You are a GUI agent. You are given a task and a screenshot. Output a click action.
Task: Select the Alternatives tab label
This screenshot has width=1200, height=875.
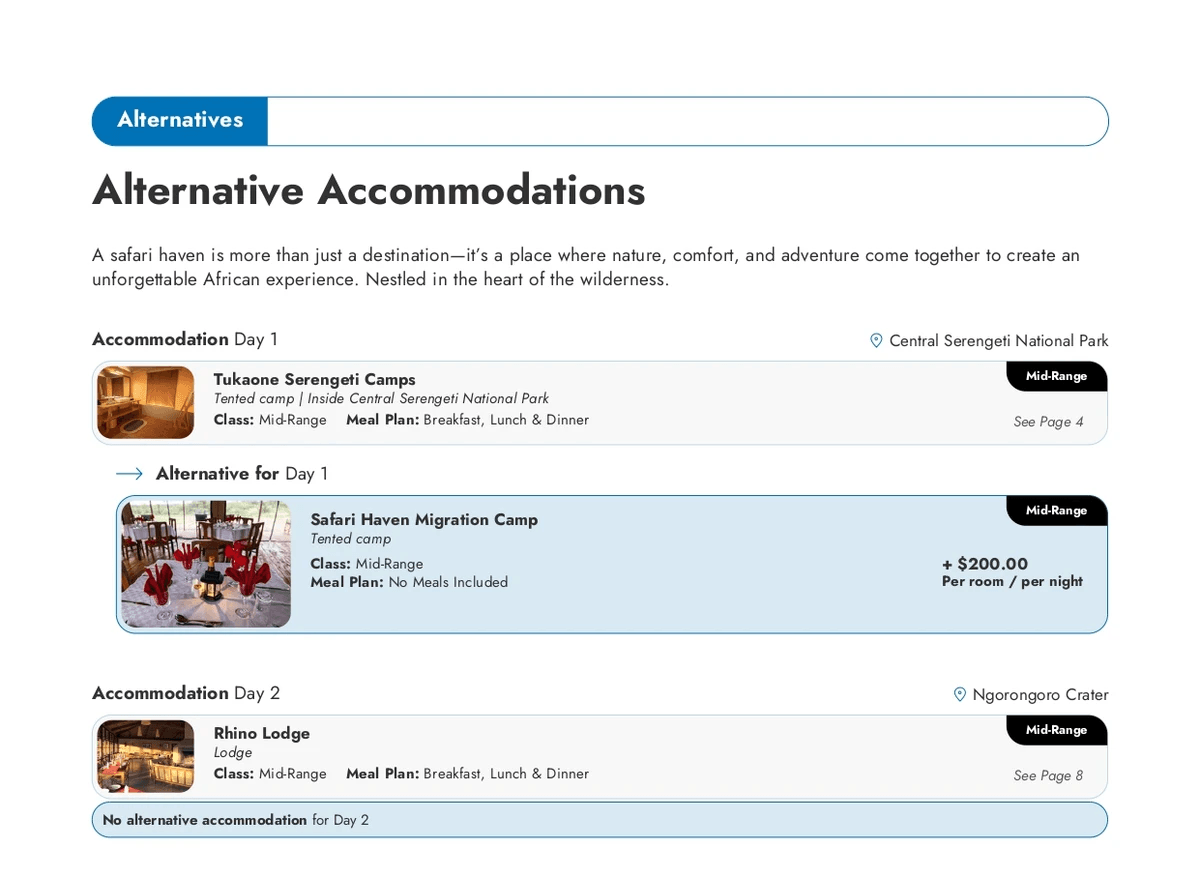pos(180,120)
